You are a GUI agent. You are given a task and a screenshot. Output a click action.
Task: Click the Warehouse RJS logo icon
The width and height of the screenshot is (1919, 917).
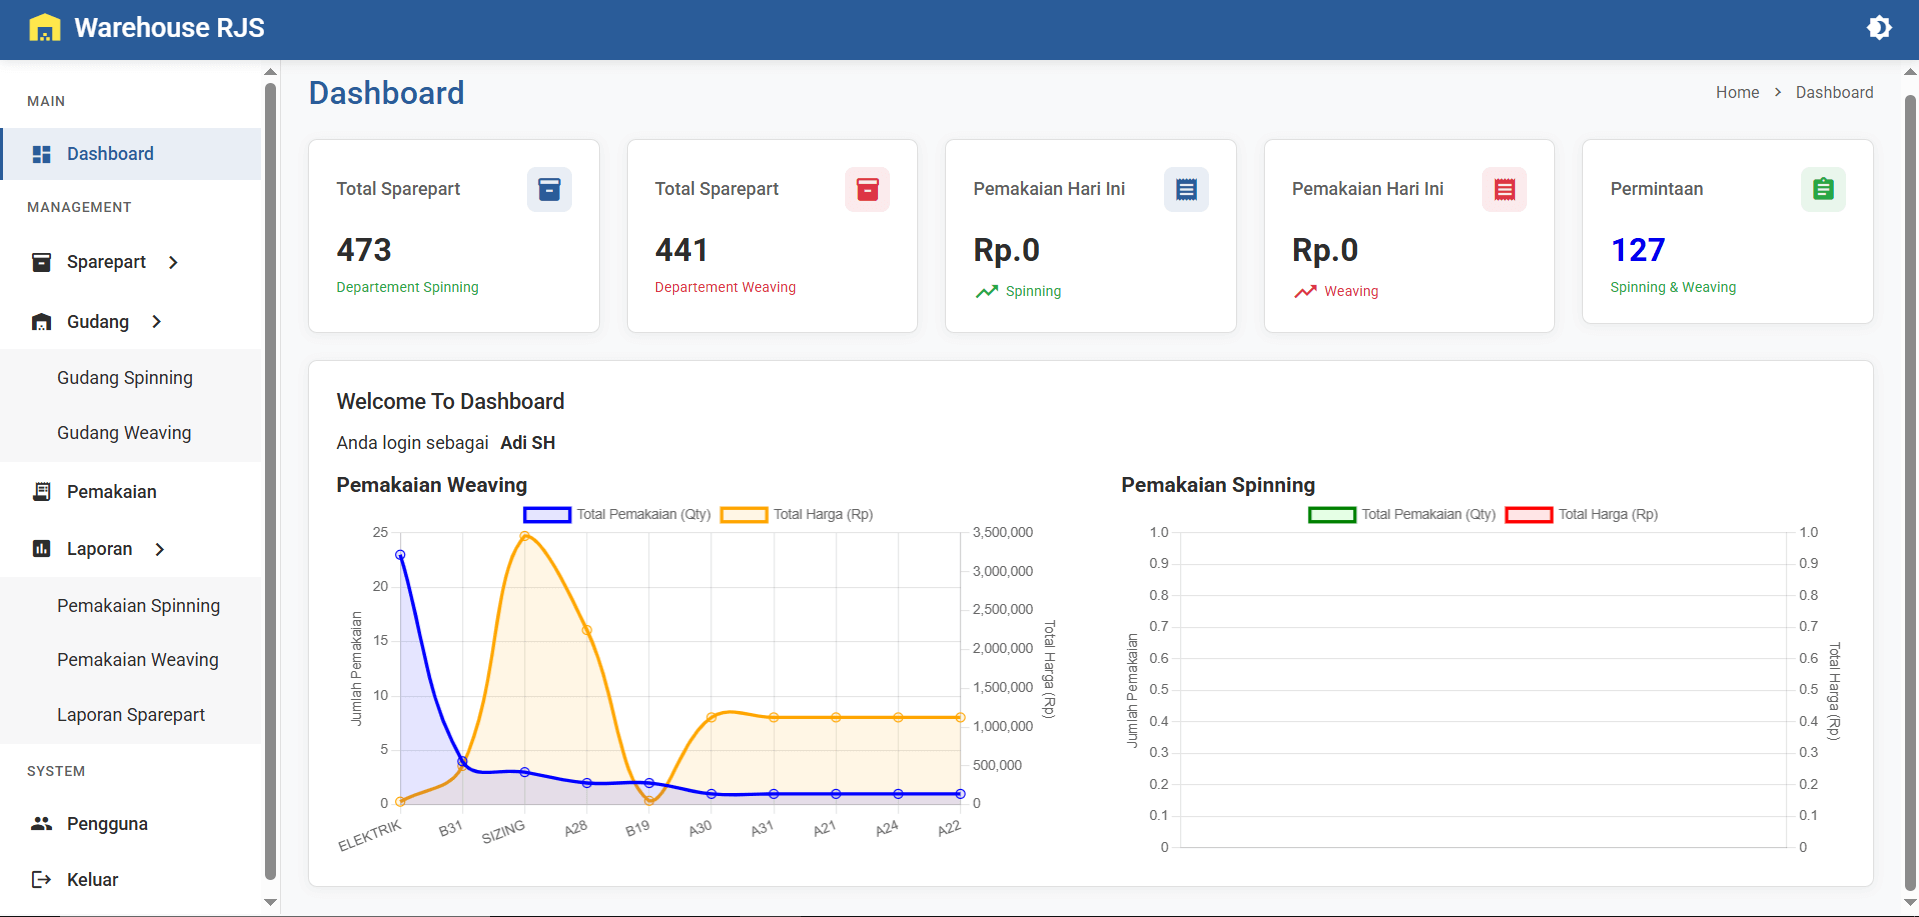click(45, 28)
